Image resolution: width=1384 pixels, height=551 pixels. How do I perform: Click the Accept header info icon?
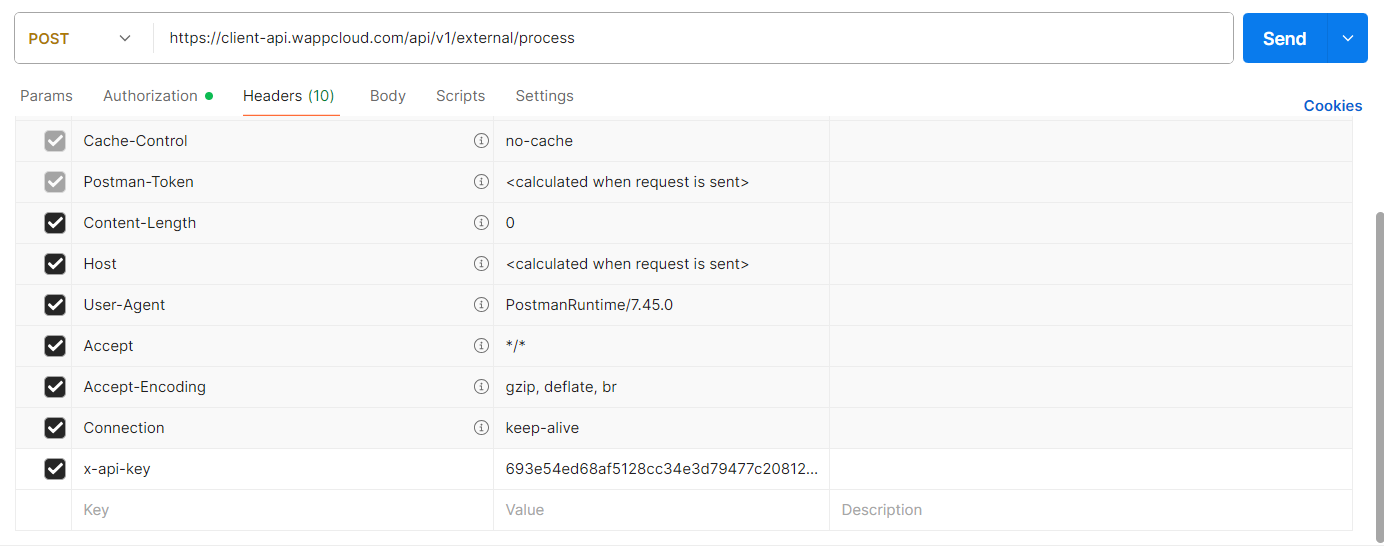click(x=481, y=346)
